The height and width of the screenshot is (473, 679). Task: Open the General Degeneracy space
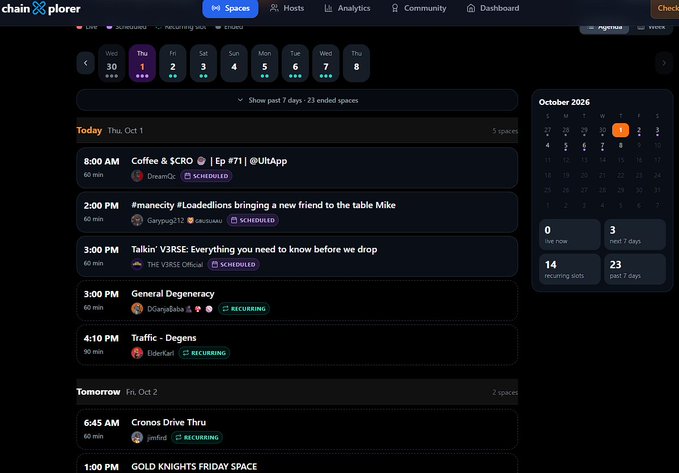297,301
